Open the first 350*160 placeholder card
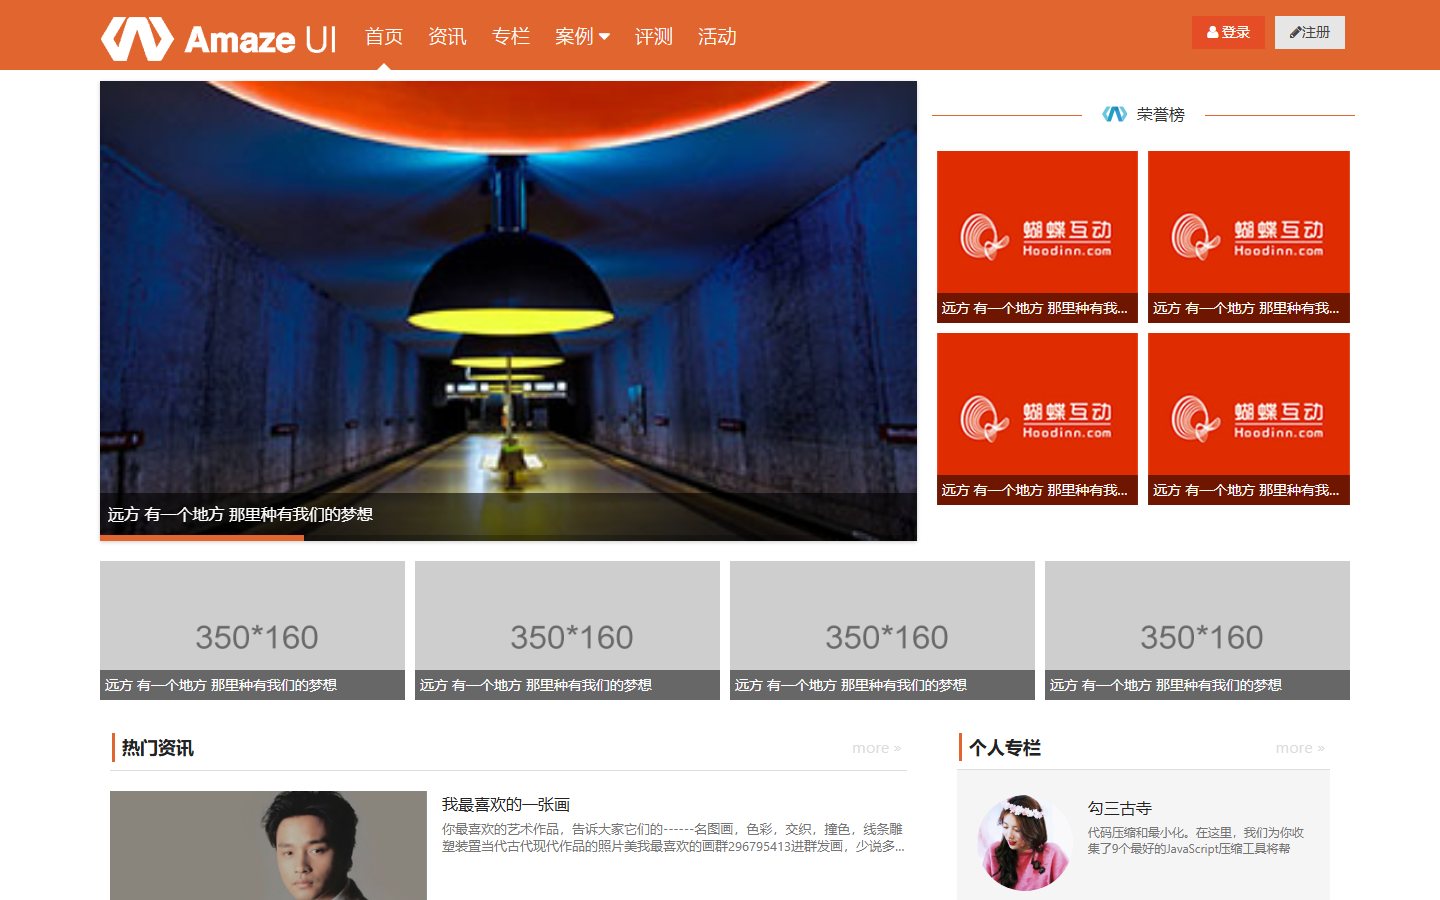 click(x=252, y=630)
